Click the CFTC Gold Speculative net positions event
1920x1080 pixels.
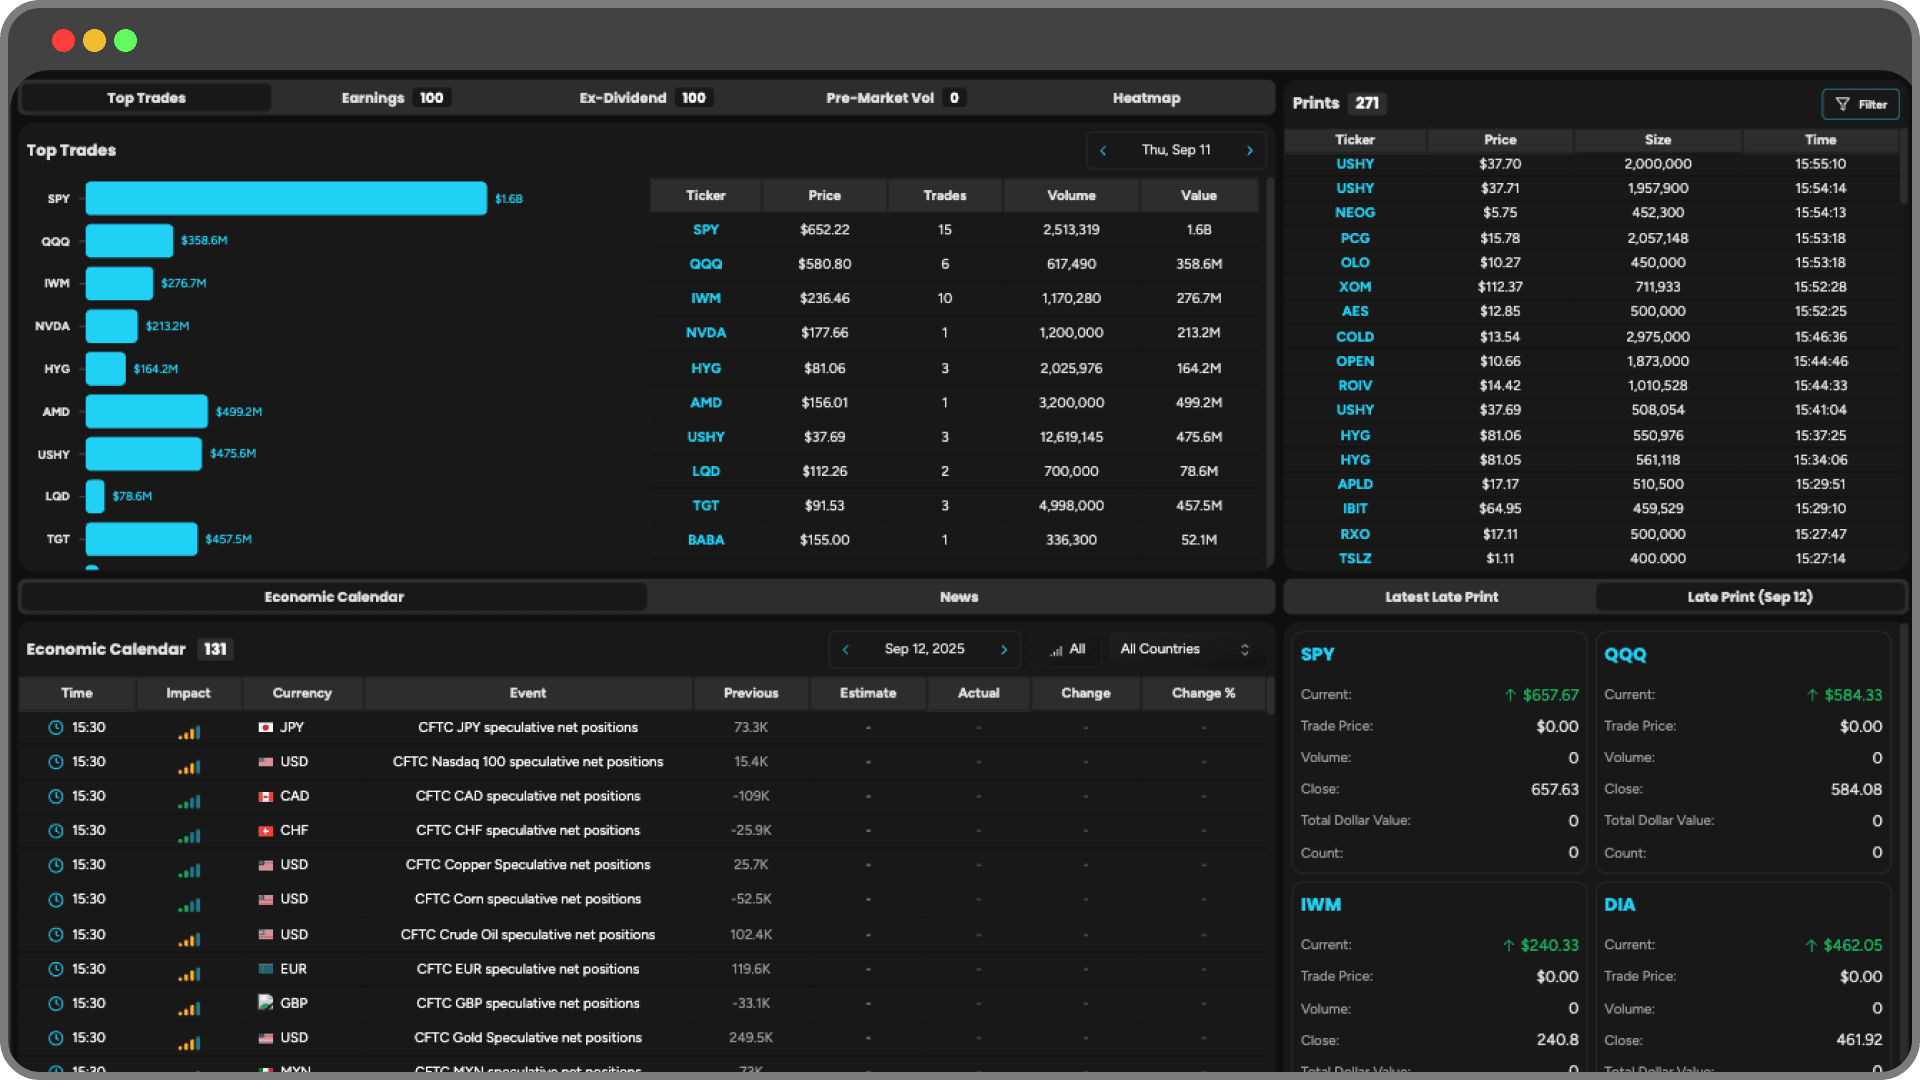(x=528, y=1038)
